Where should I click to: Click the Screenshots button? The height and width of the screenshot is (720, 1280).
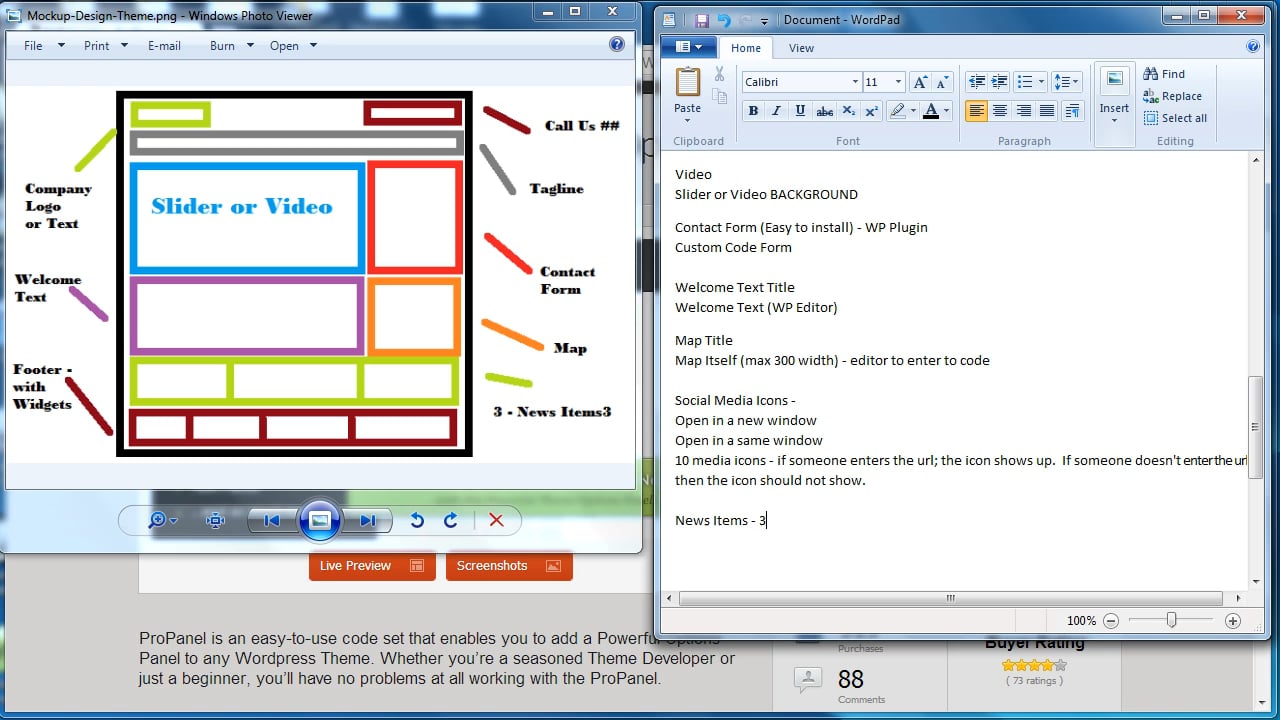point(509,565)
